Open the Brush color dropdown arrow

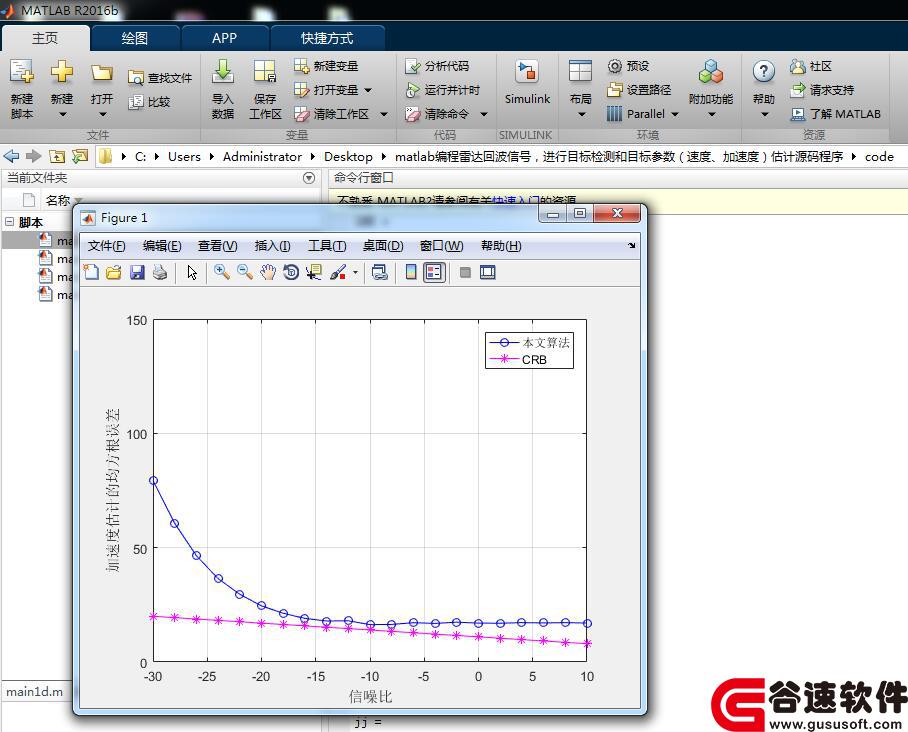355,272
